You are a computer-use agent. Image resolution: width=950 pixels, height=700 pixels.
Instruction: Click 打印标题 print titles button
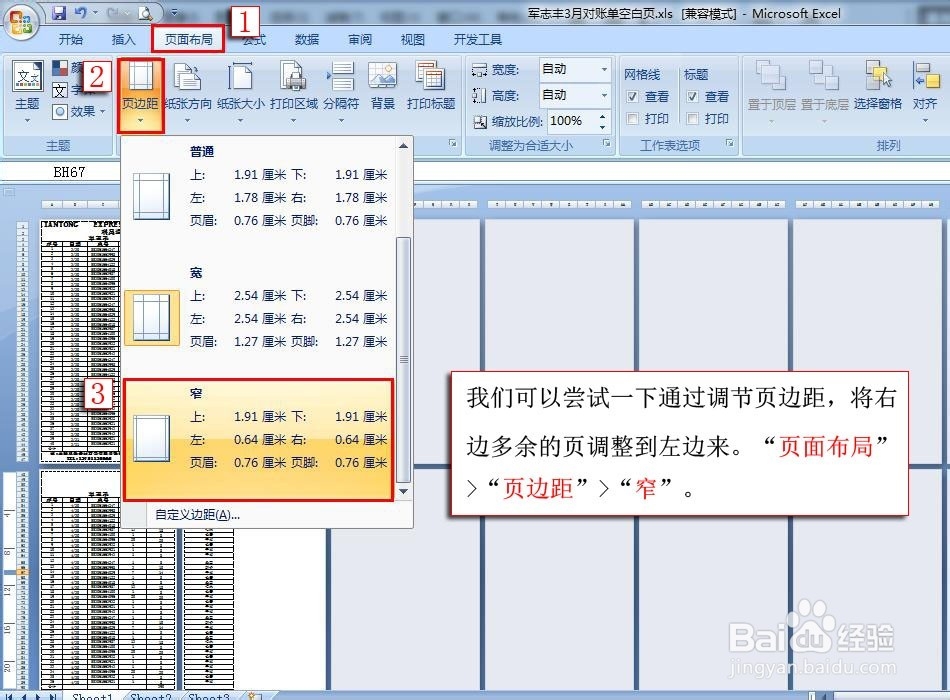tap(431, 86)
